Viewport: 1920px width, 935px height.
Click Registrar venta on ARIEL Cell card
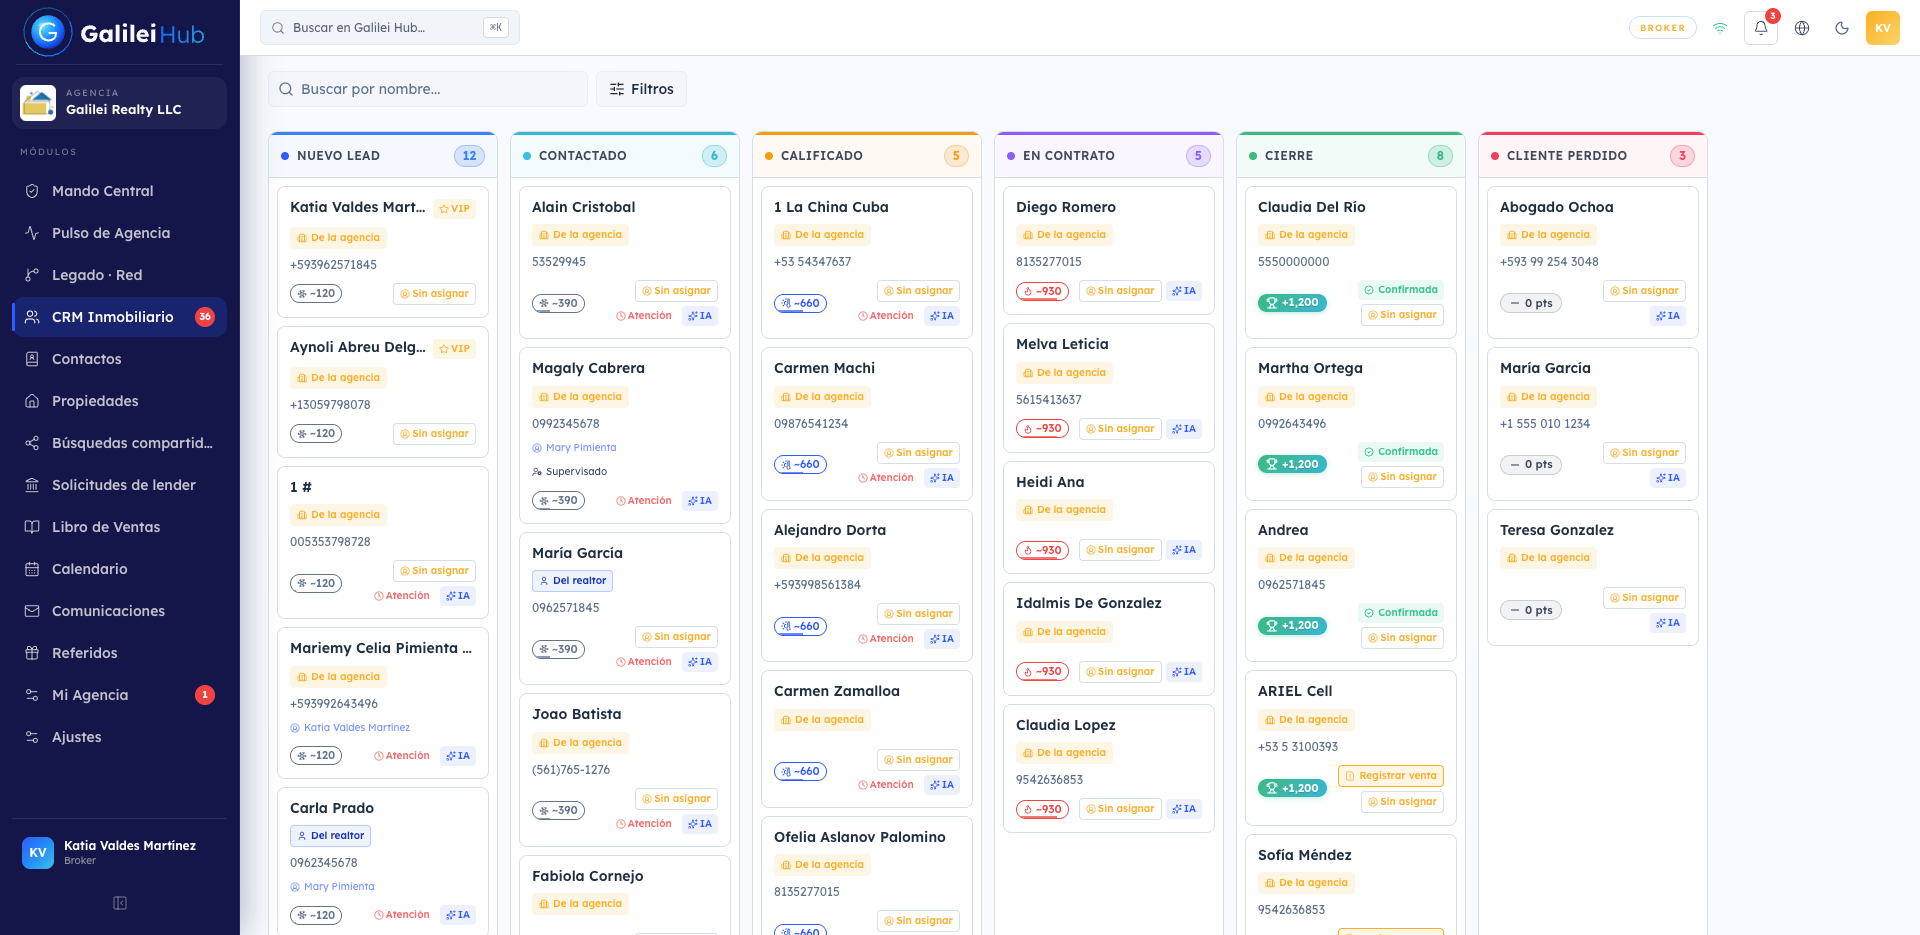click(x=1391, y=776)
